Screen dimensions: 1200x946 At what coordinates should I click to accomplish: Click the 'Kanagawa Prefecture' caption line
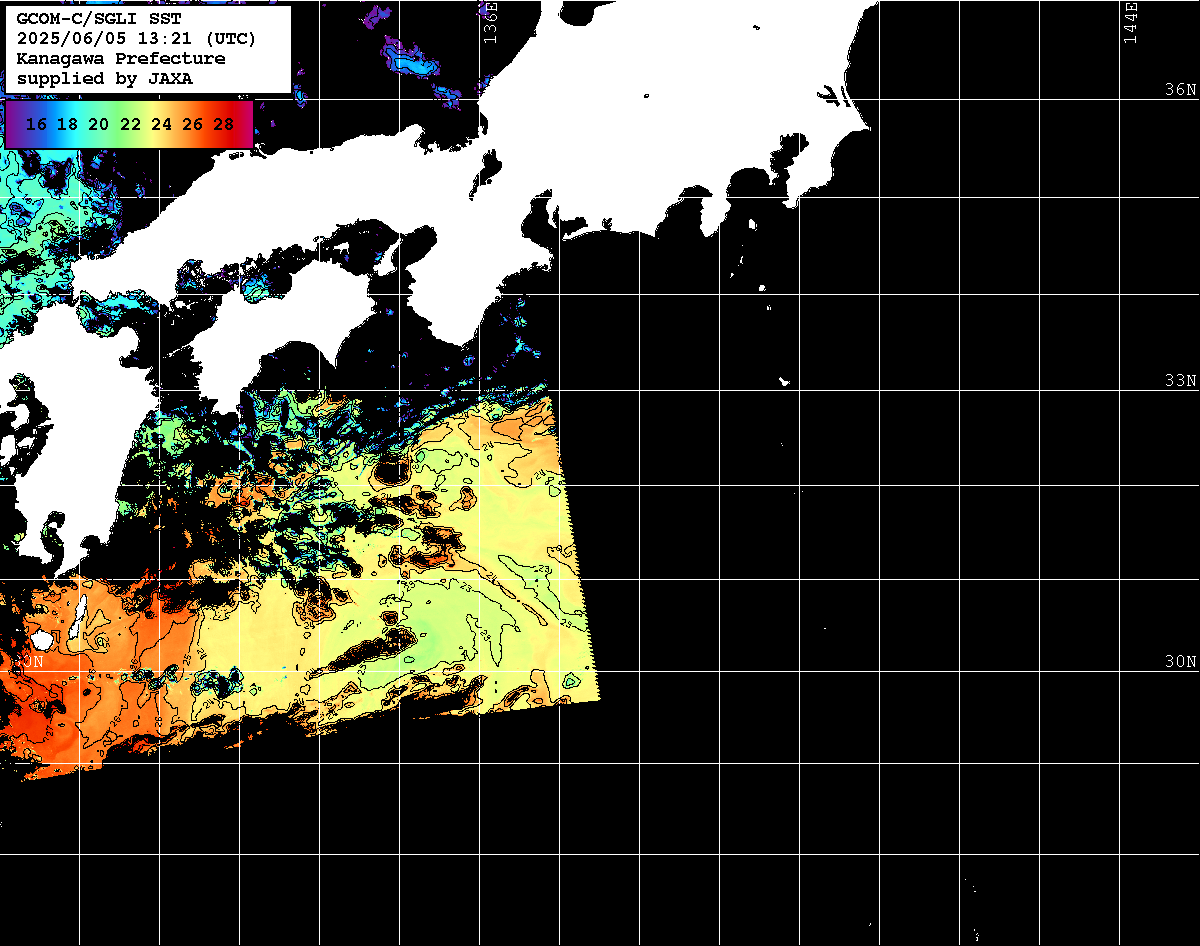121,59
